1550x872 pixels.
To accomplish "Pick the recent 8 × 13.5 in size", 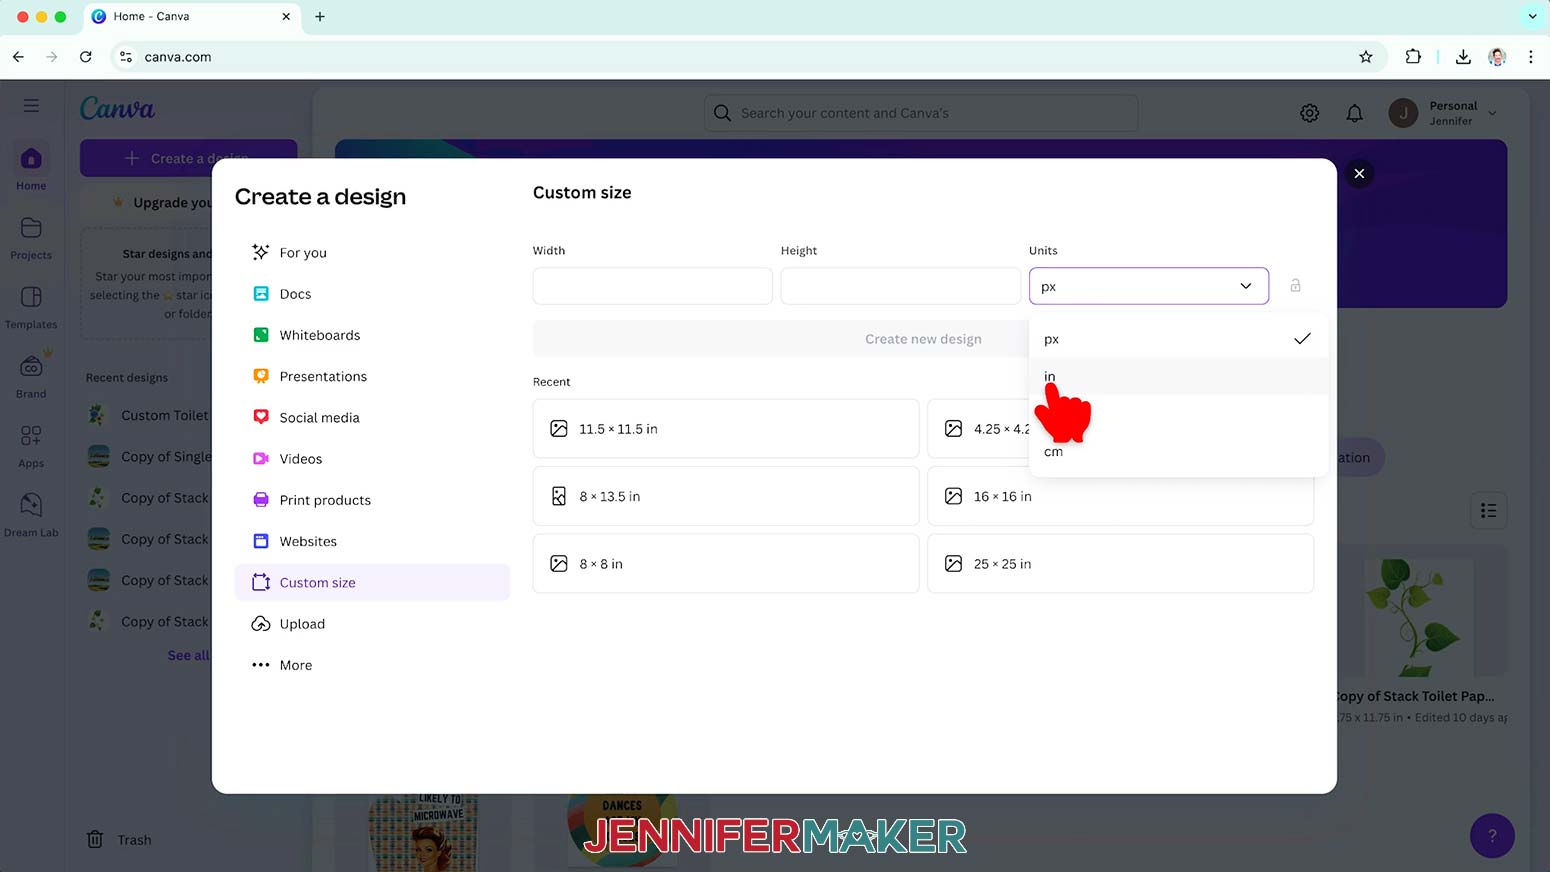I will (726, 496).
